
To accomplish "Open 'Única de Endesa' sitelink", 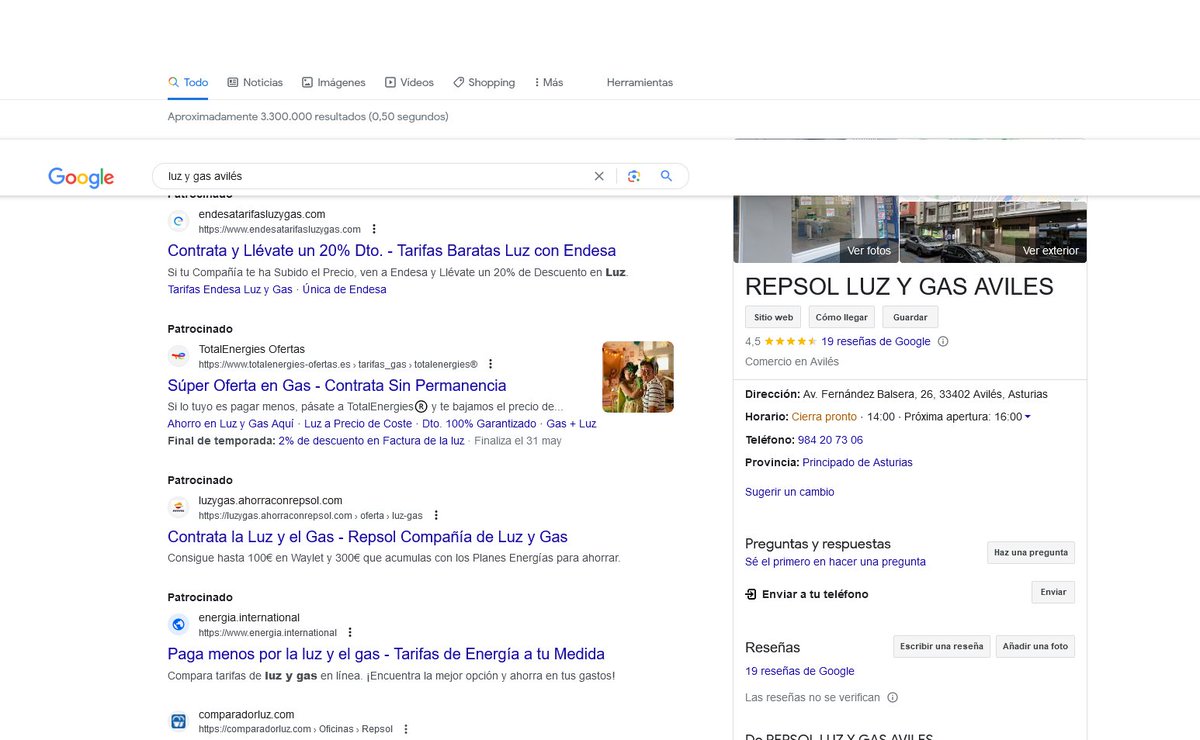I will point(344,289).
